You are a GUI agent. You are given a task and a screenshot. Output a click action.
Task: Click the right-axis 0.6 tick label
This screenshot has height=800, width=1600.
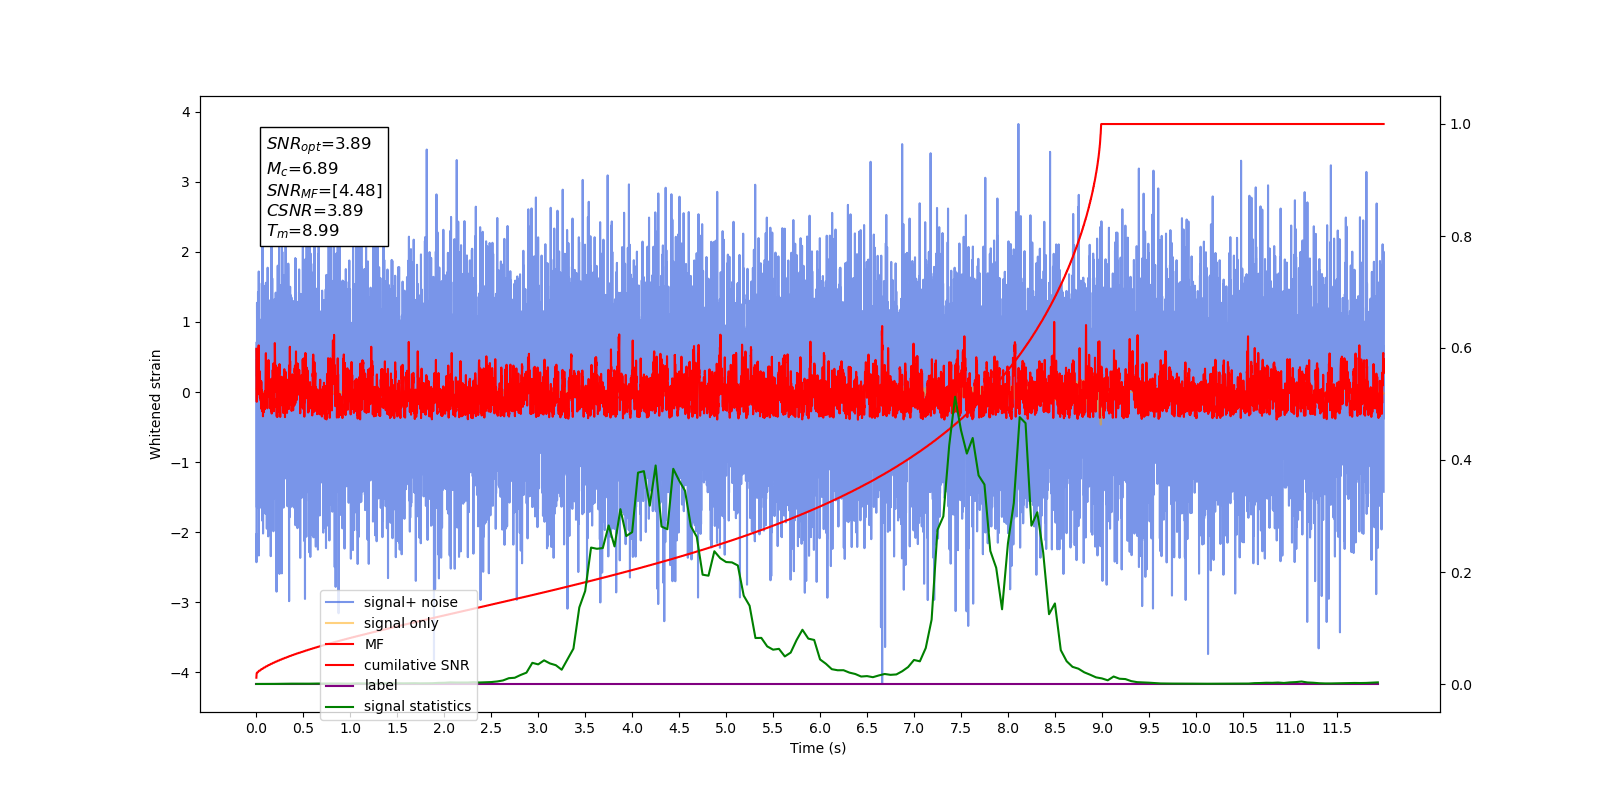coord(1461,348)
